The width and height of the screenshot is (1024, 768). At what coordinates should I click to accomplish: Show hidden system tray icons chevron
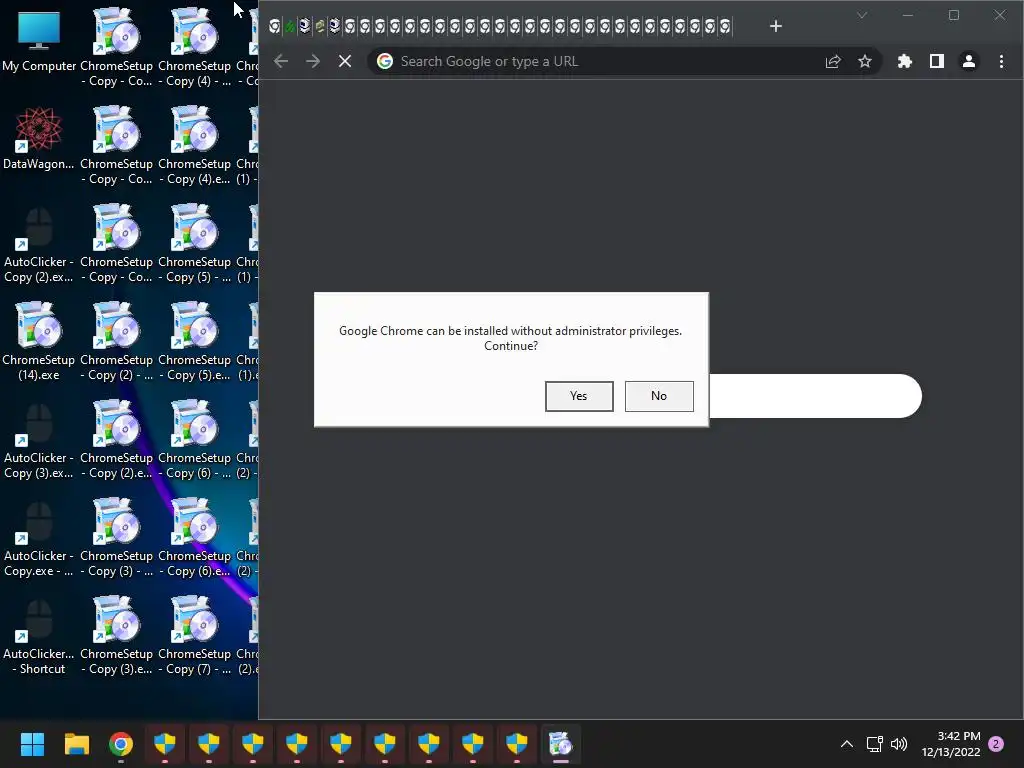click(846, 744)
